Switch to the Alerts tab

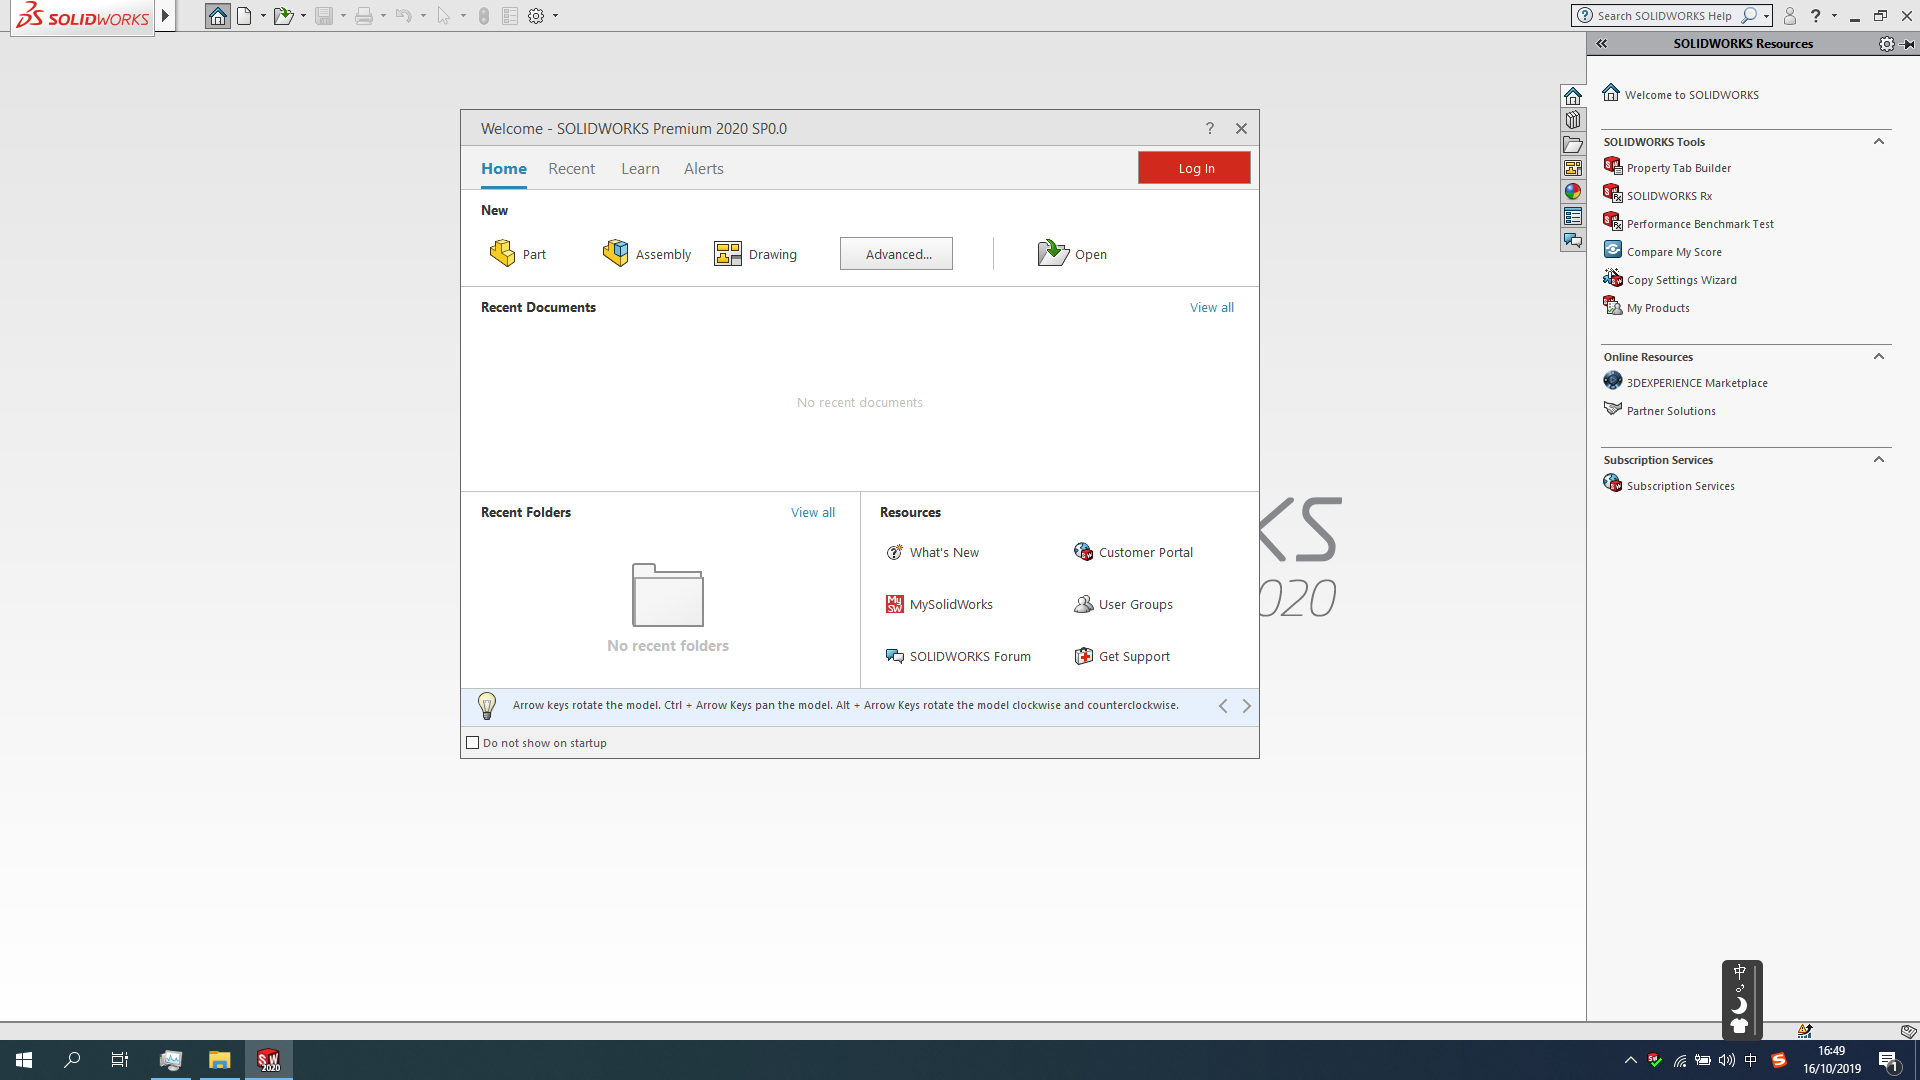coord(703,169)
